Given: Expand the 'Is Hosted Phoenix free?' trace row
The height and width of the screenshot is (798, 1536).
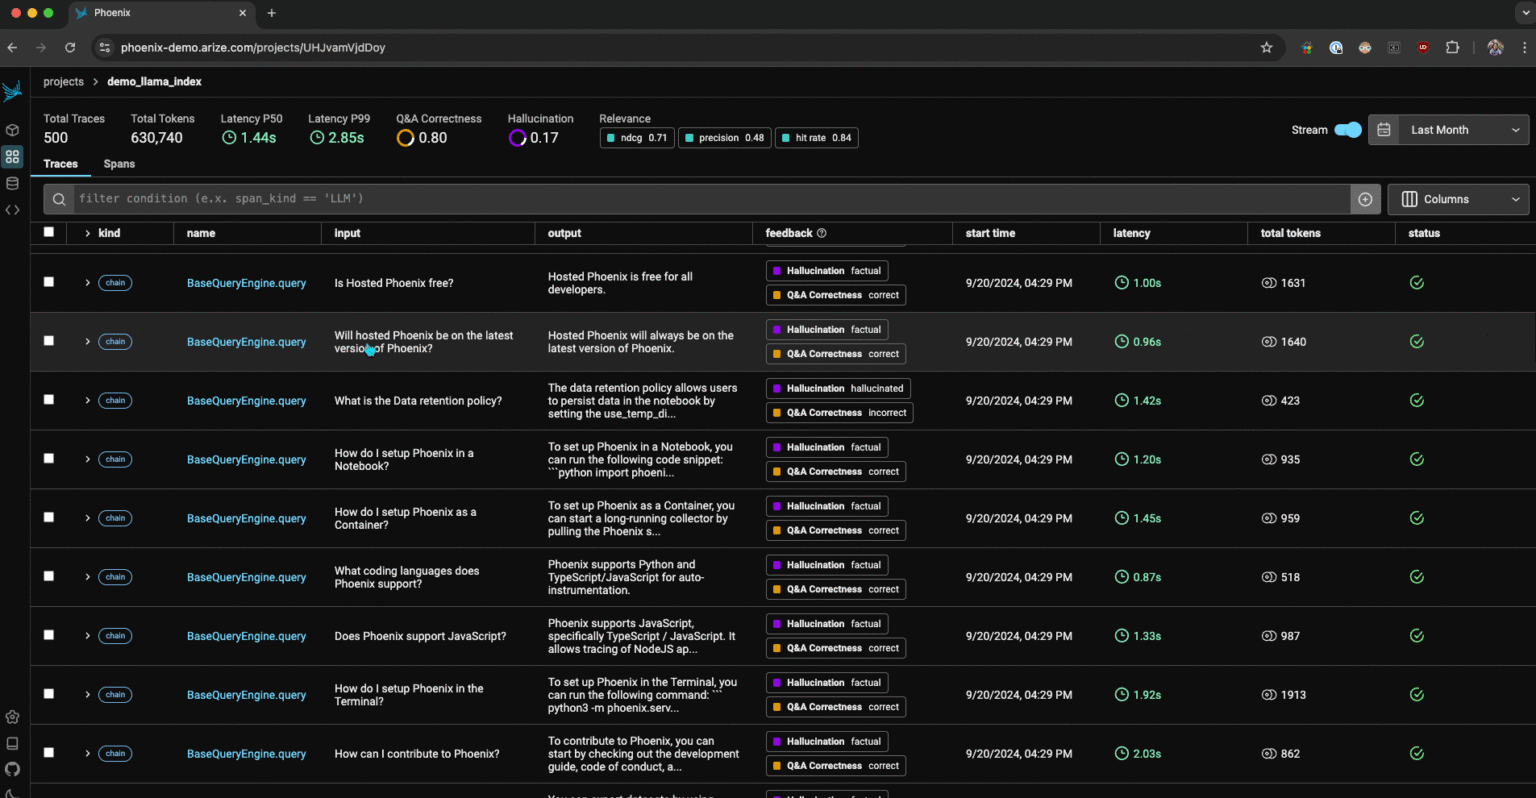Looking at the screenshot, I should pos(87,283).
